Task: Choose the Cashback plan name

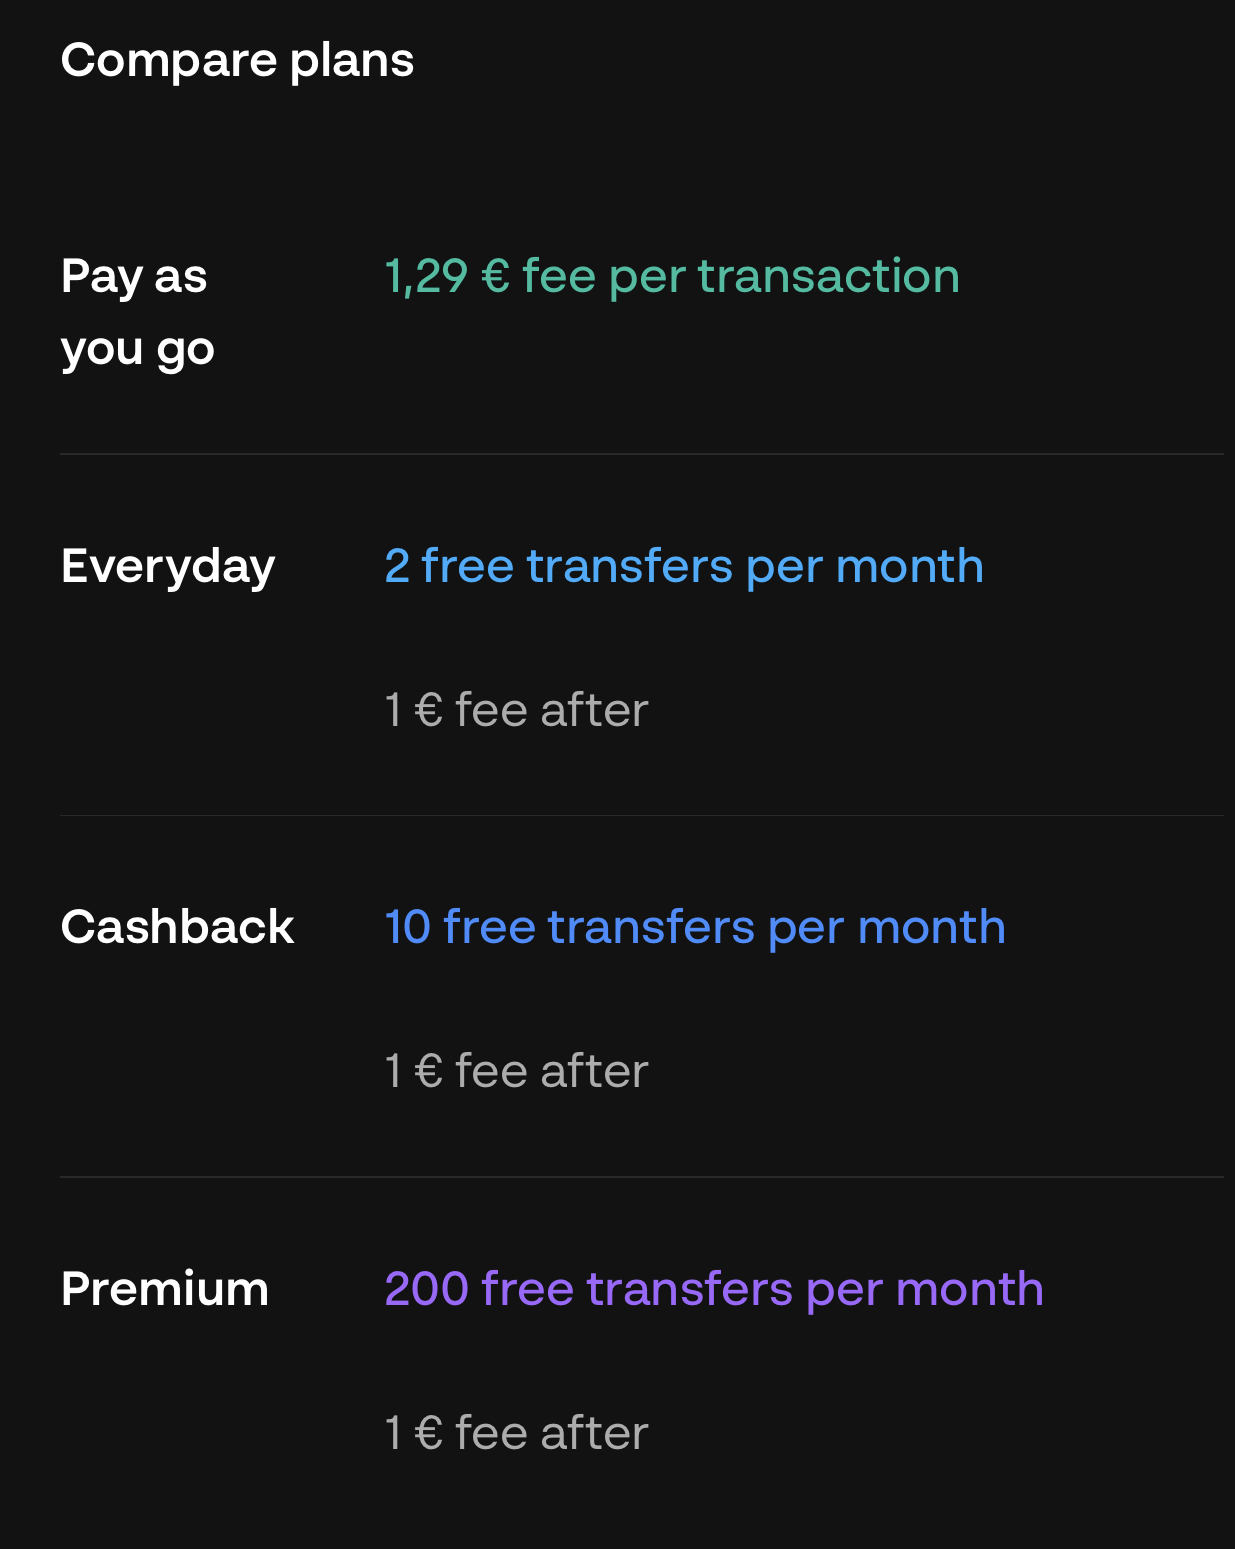Action: (x=177, y=927)
